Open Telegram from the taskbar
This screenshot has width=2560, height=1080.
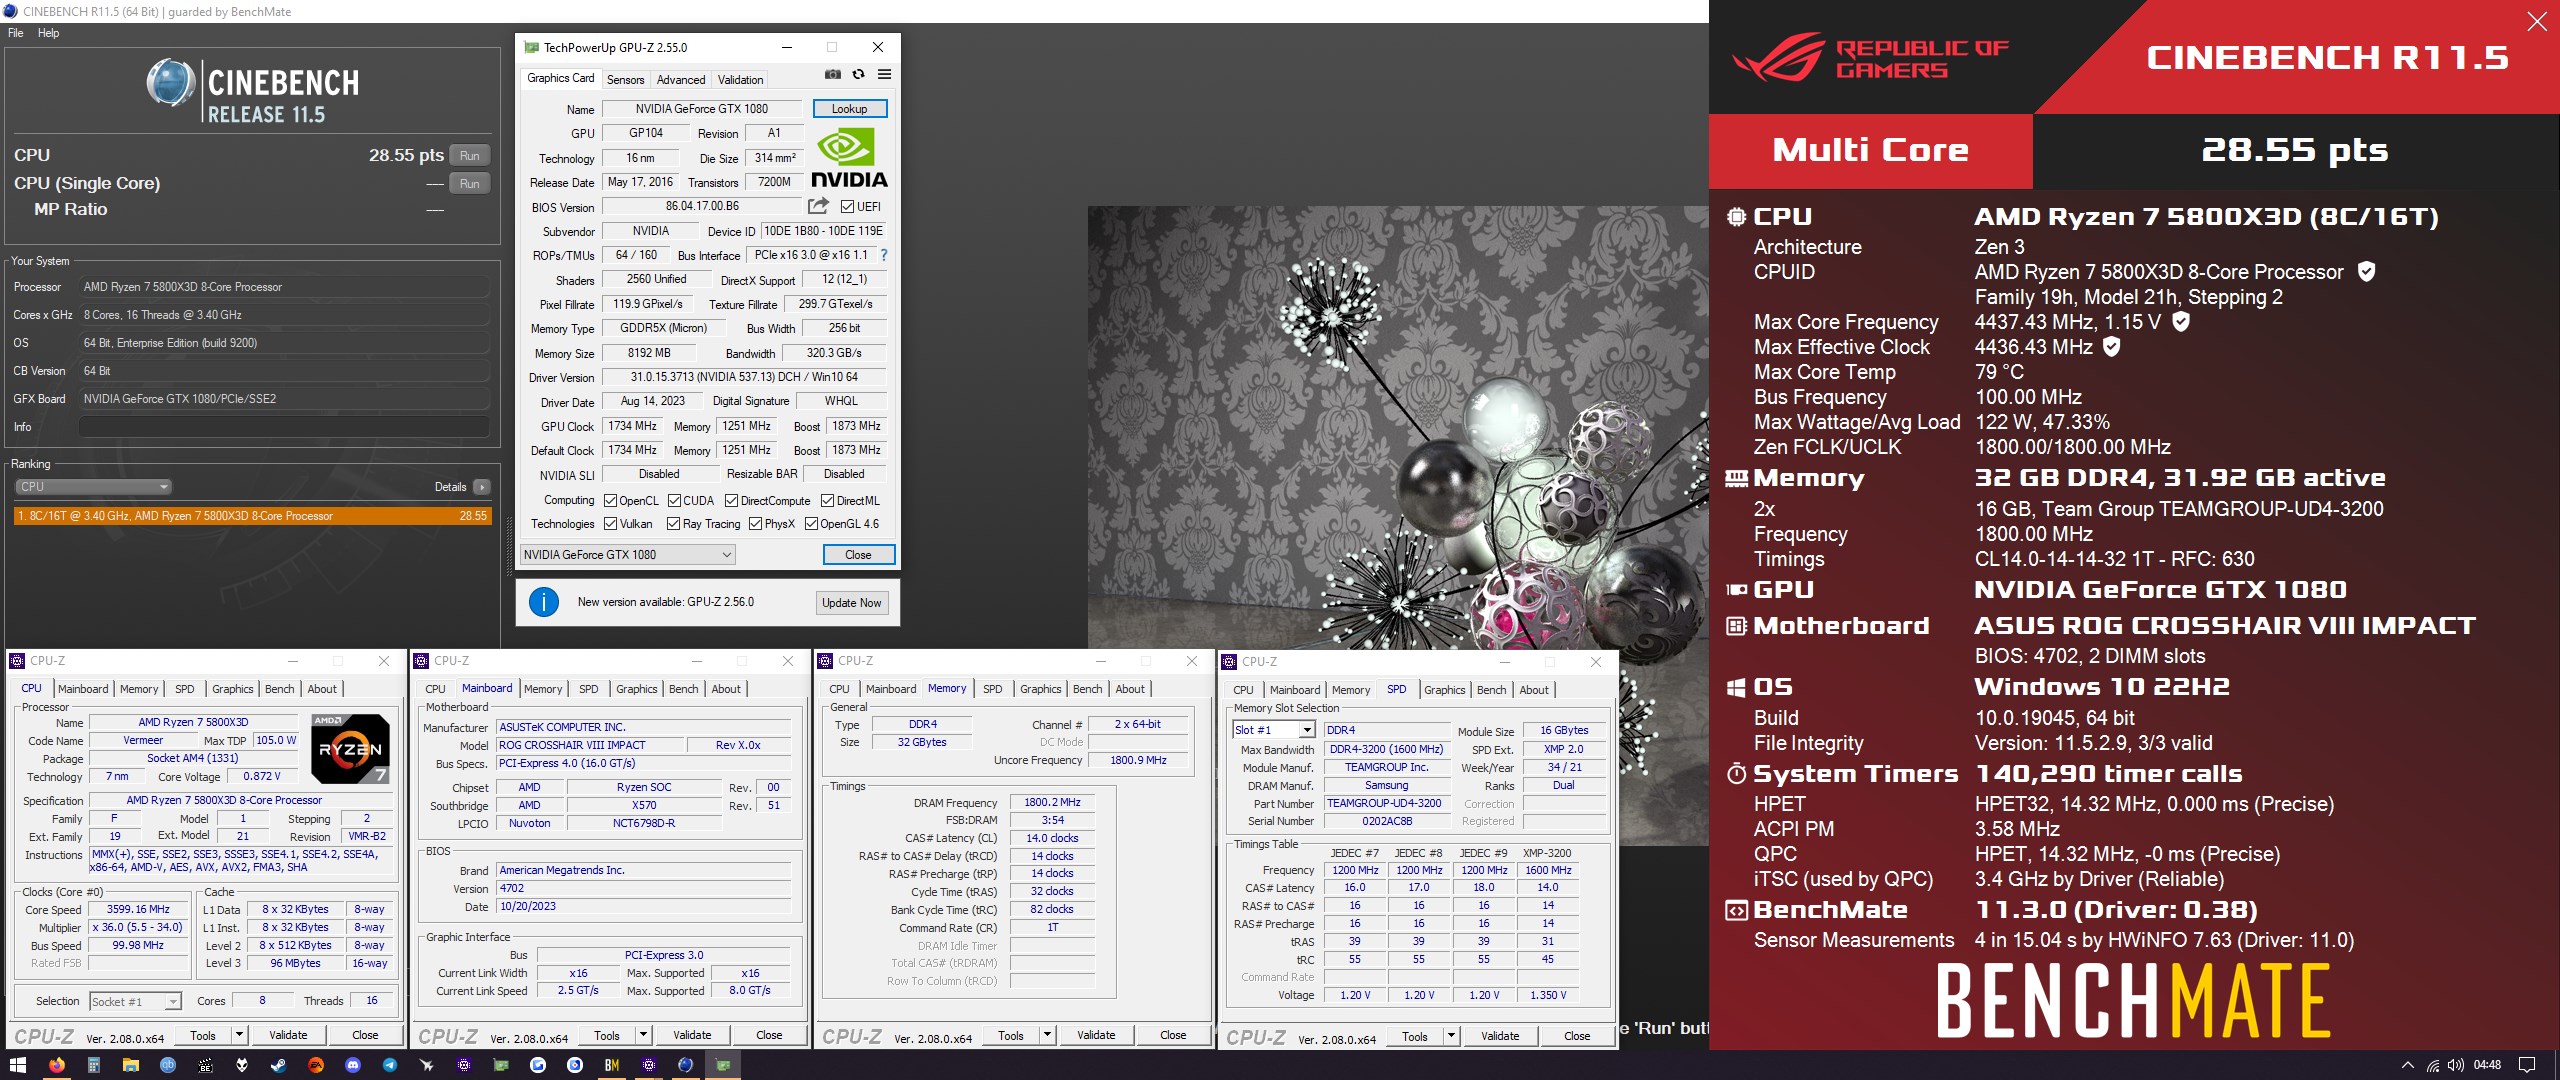pyautogui.click(x=389, y=1065)
